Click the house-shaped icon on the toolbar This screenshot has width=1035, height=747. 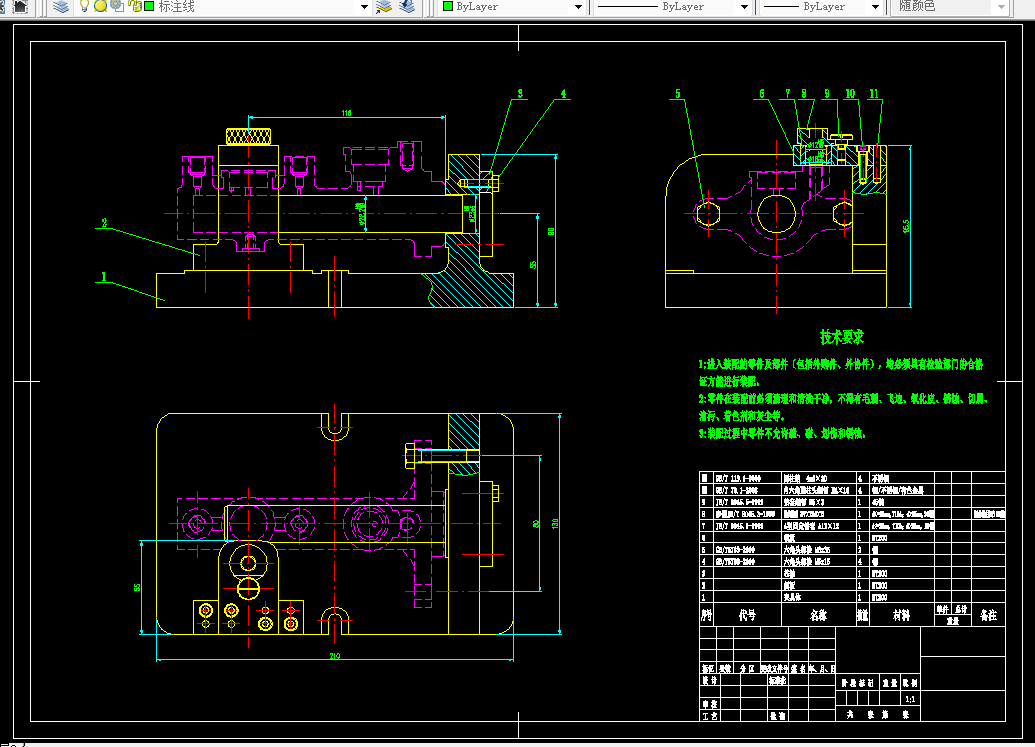(20, 7)
